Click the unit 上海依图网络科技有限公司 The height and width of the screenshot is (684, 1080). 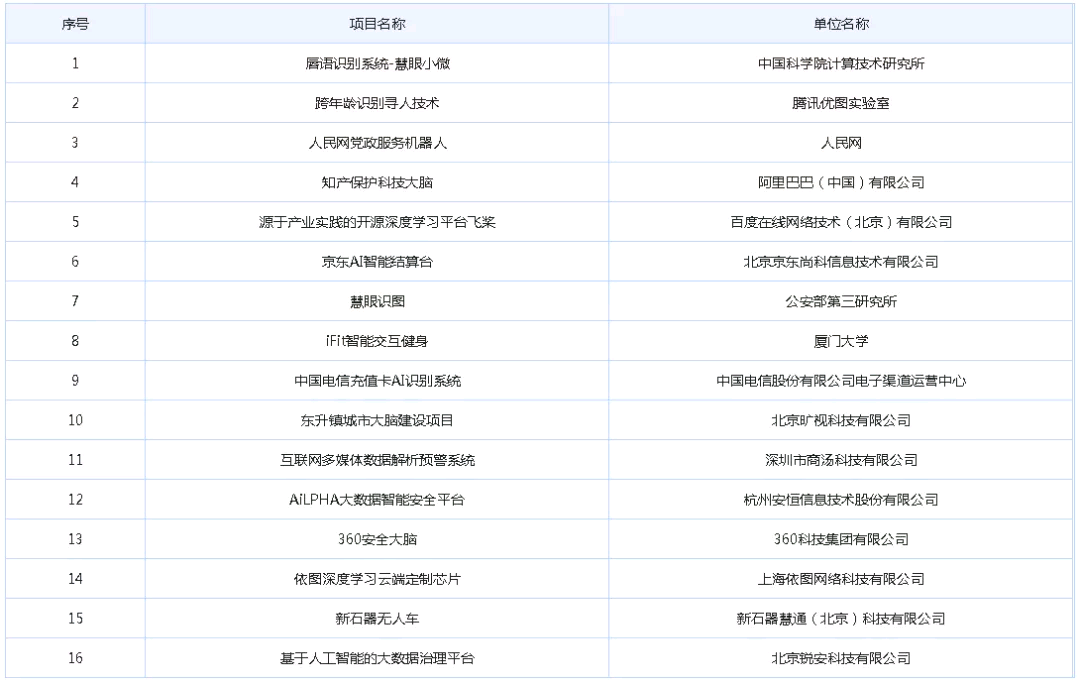841,579
